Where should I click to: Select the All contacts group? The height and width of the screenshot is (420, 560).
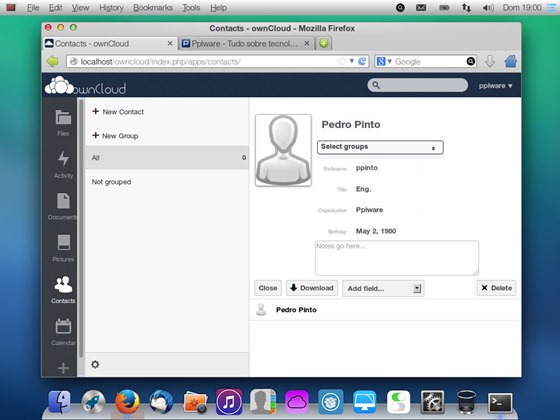point(167,158)
